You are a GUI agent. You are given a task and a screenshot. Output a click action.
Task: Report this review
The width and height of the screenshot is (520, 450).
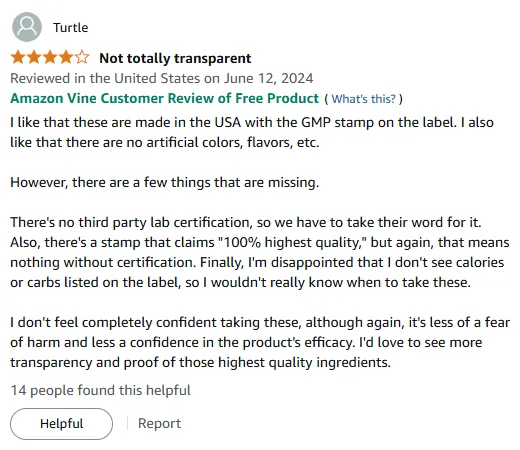click(159, 423)
